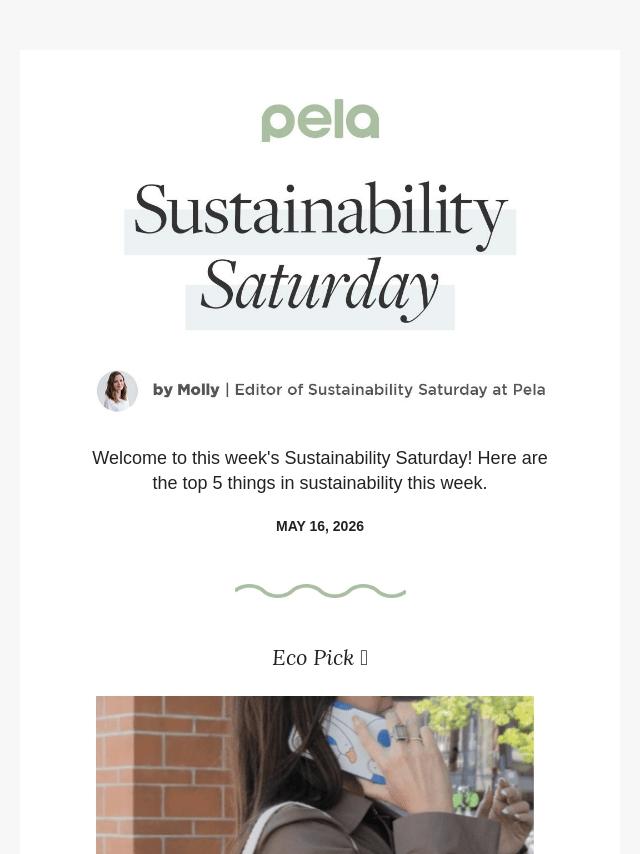Click the emoji placeholder after Eco Pick
Viewport: 640px width, 854px height.
364,658
